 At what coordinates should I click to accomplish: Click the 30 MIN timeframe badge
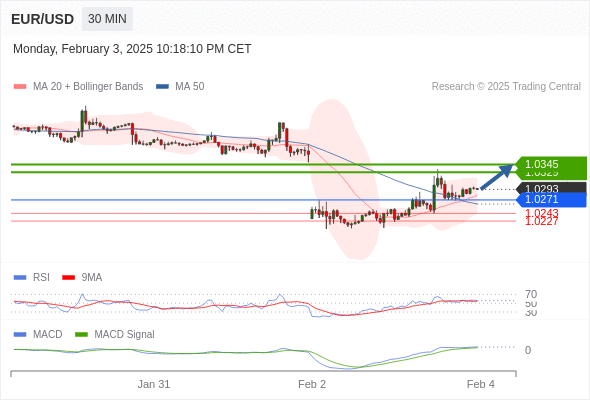click(107, 19)
